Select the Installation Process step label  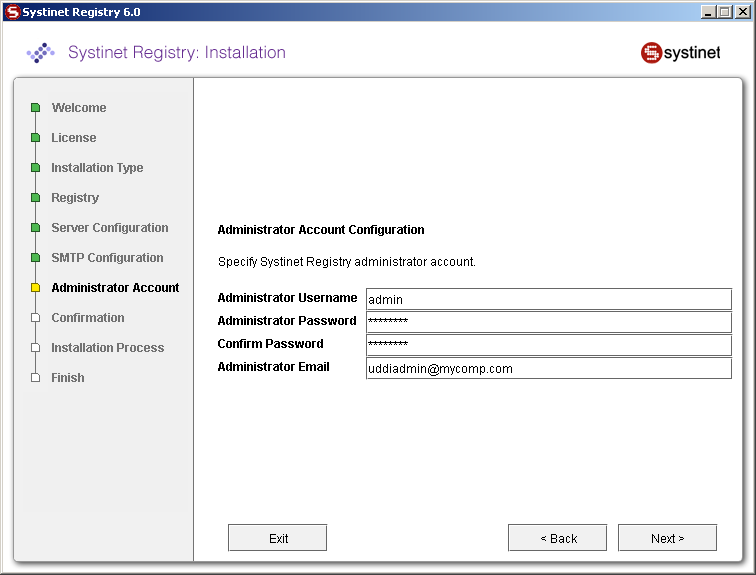[108, 348]
